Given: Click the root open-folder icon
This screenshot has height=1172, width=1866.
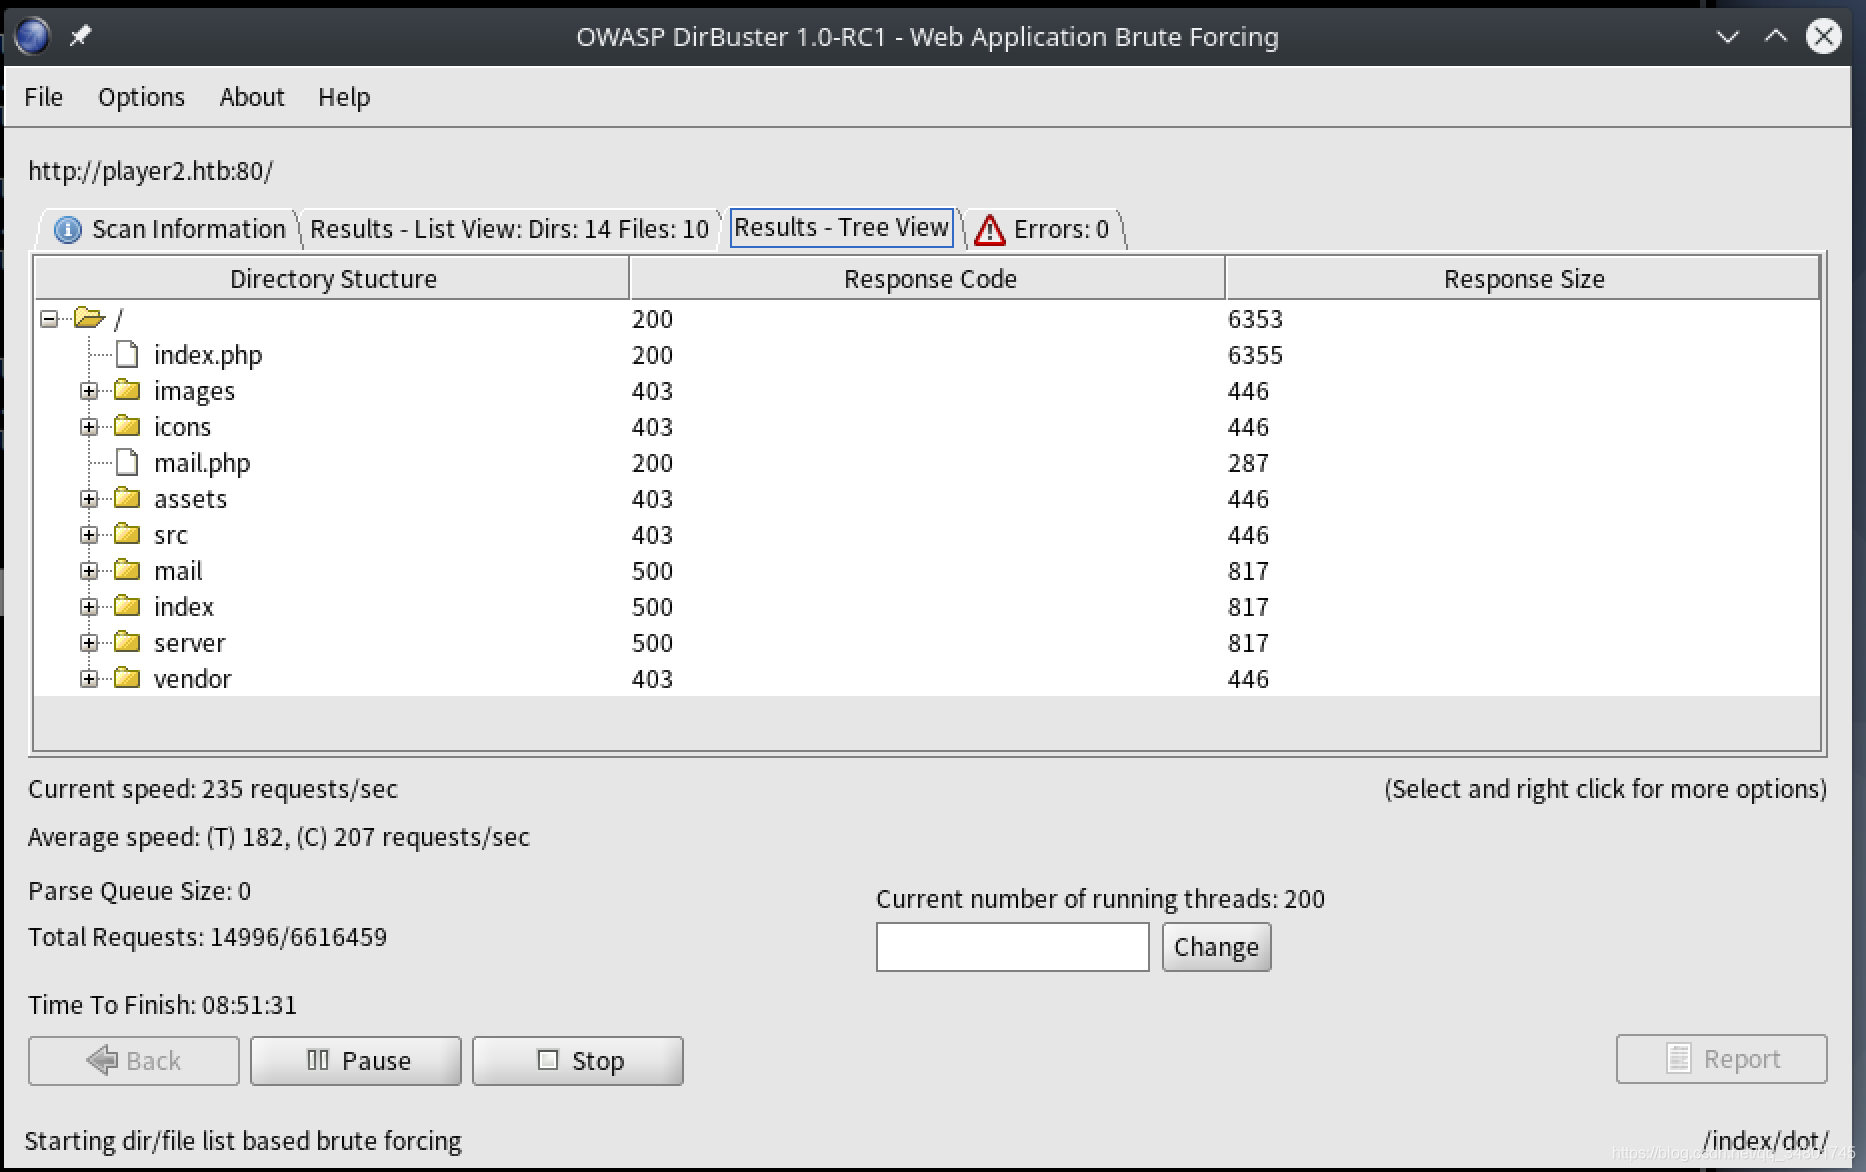Looking at the screenshot, I should point(90,318).
